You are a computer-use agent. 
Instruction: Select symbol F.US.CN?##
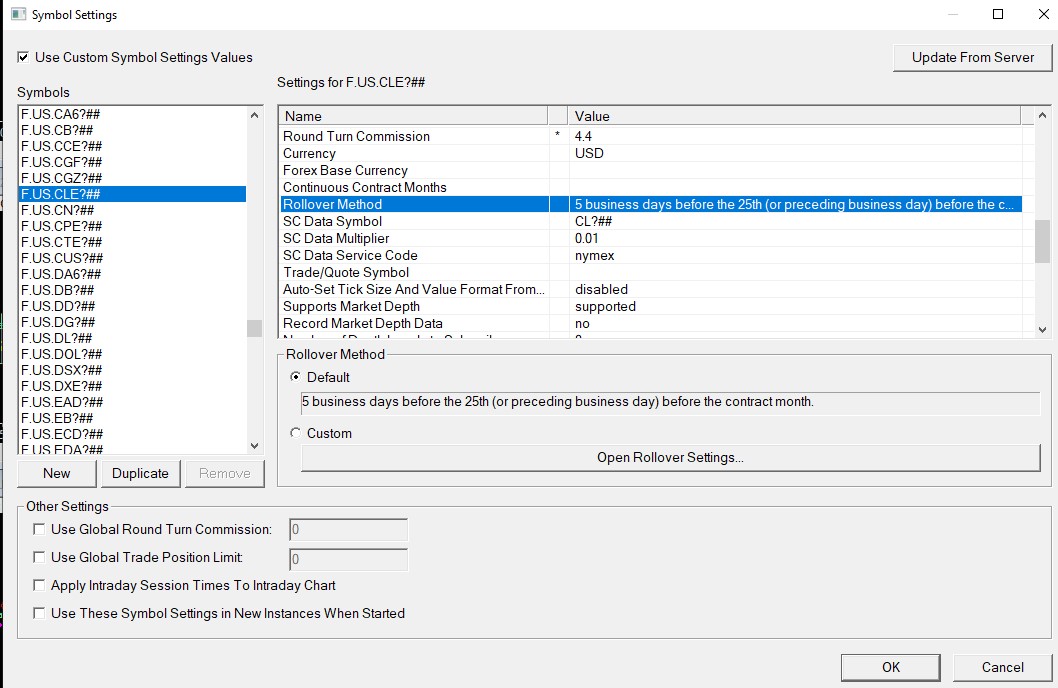132,210
